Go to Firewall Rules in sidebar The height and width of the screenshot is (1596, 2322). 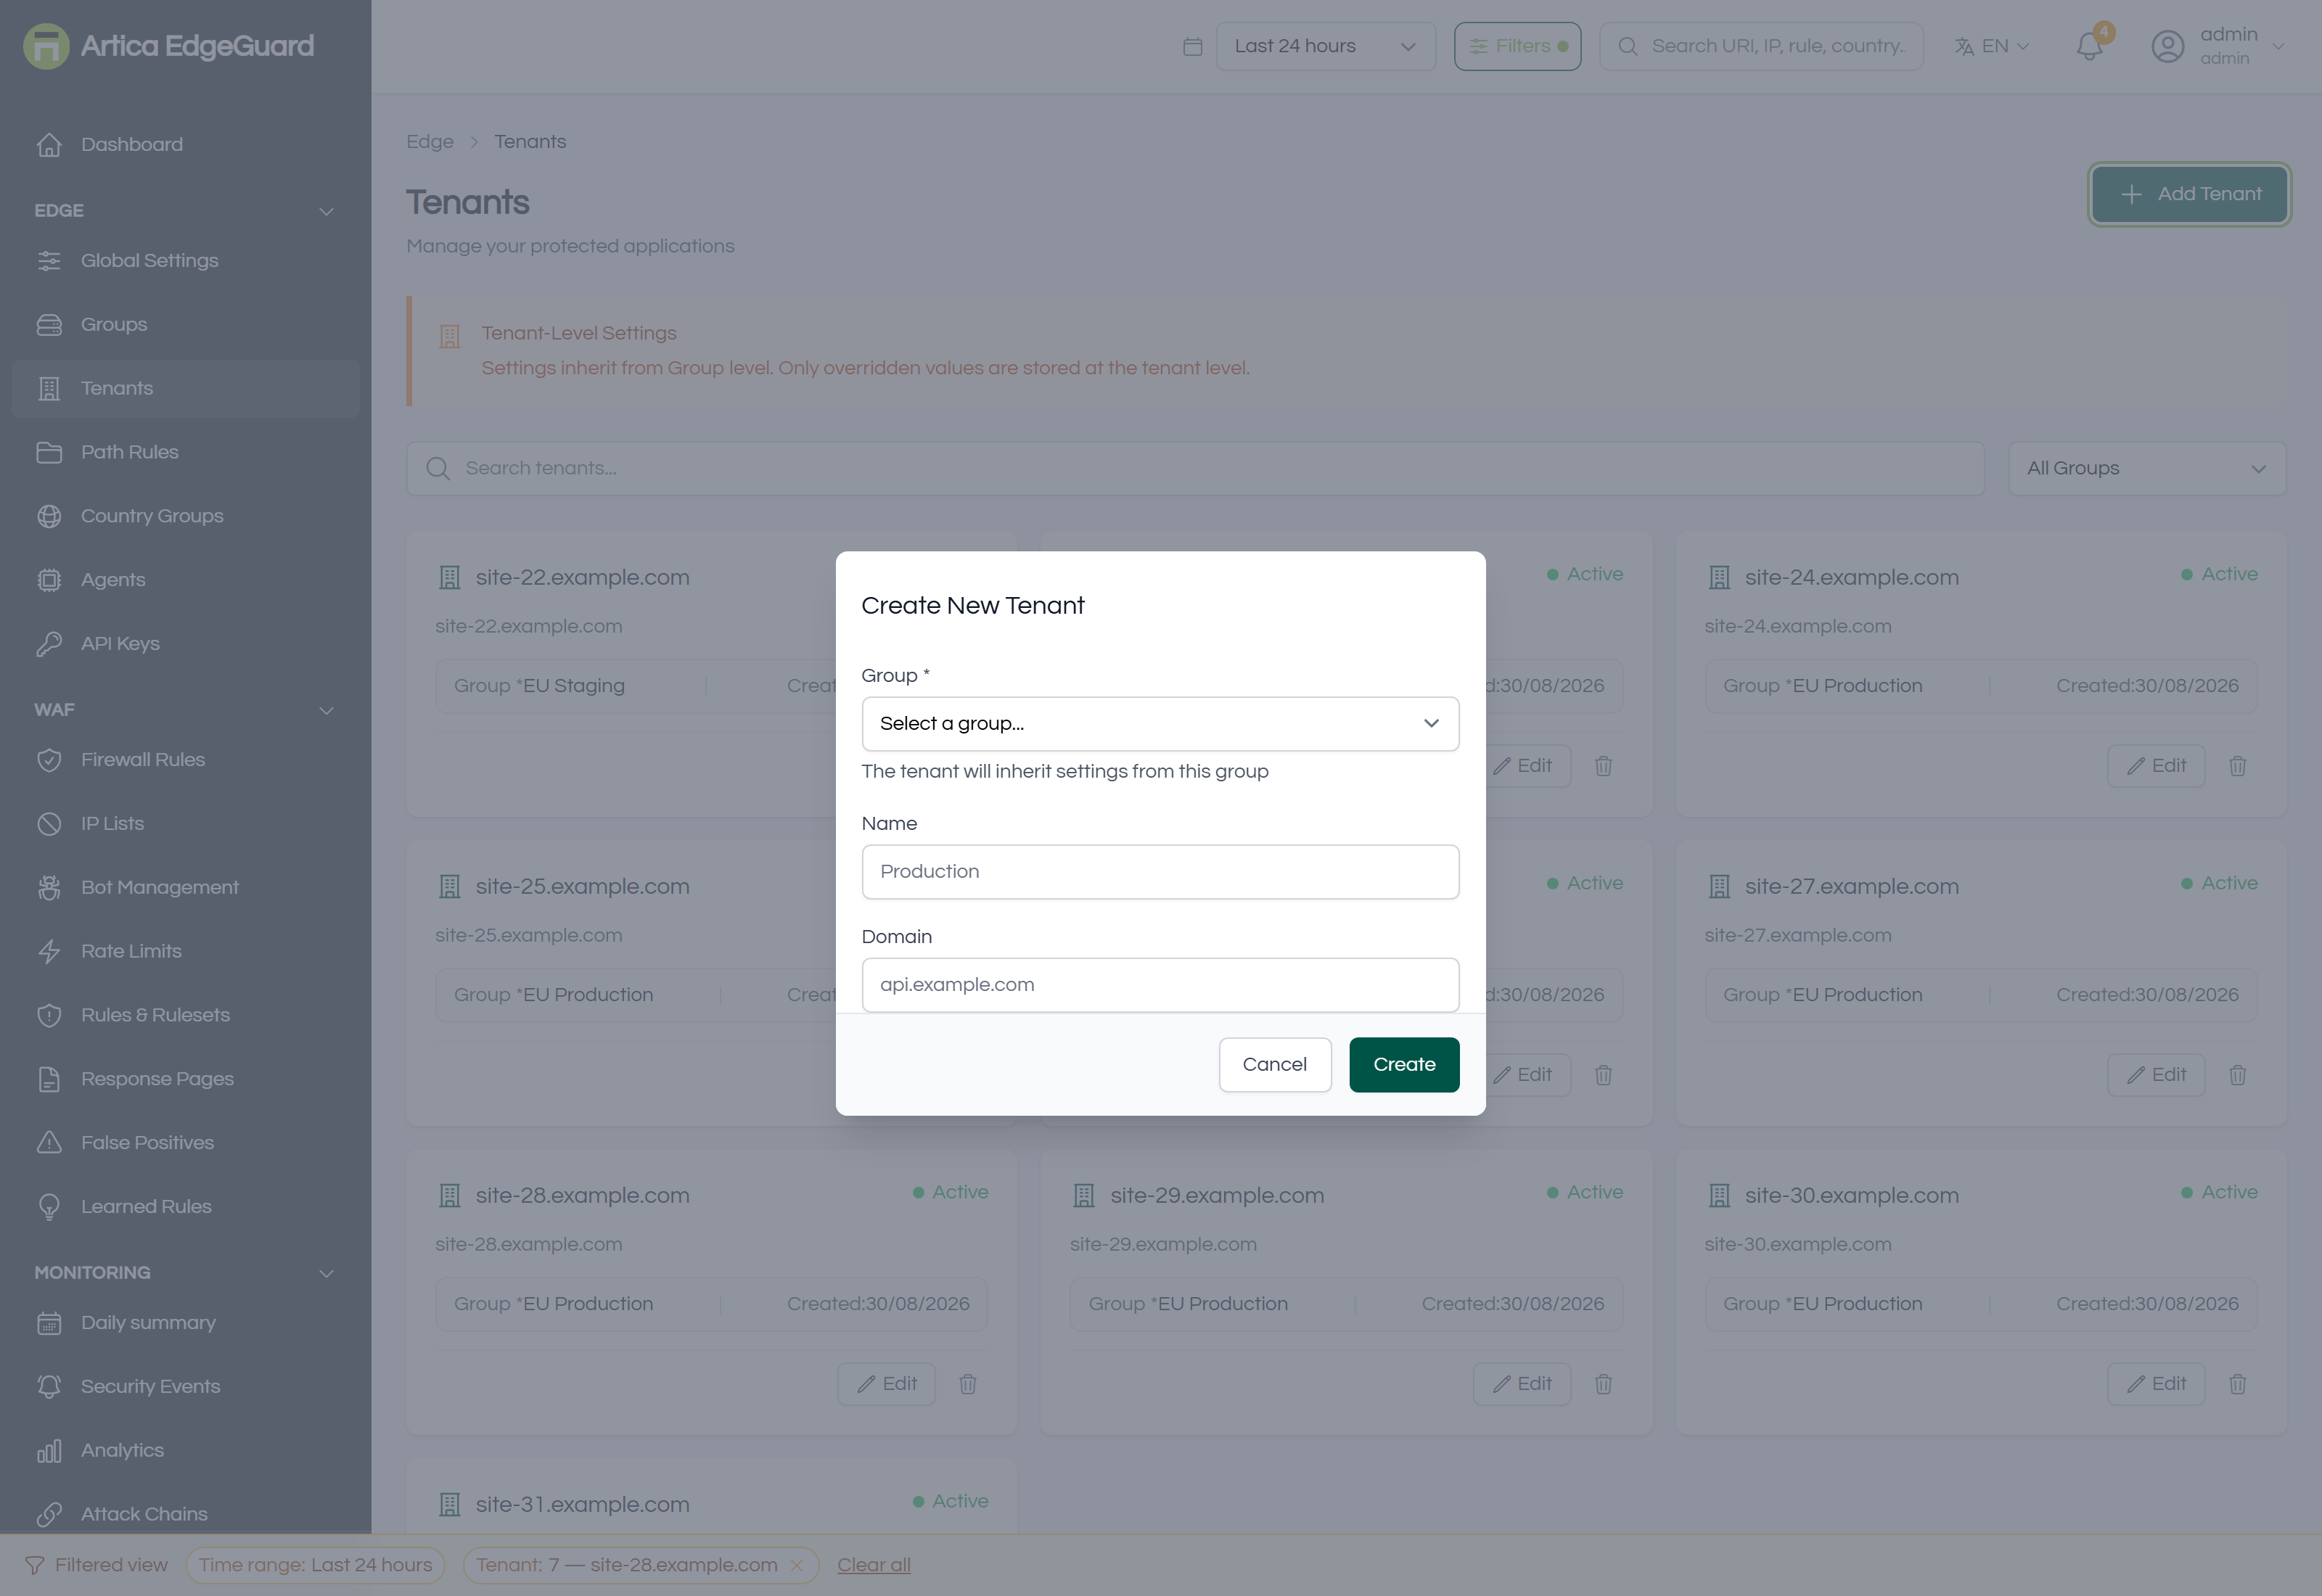coord(185,760)
